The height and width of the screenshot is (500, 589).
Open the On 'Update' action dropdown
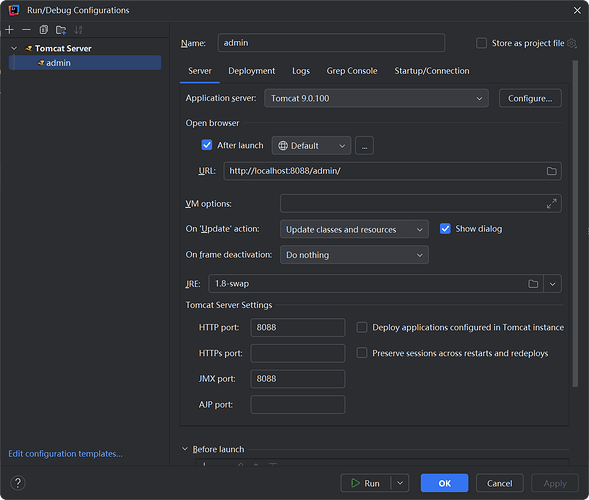(354, 230)
